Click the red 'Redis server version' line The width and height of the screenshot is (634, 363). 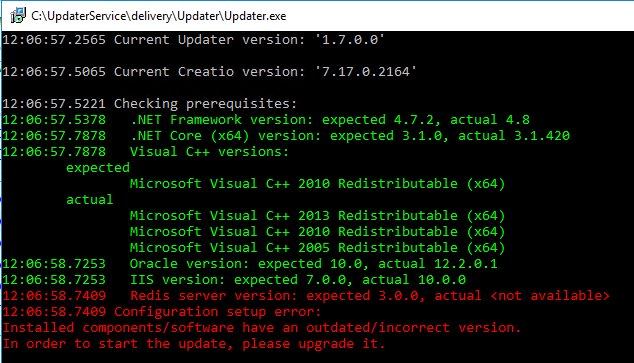pos(306,295)
